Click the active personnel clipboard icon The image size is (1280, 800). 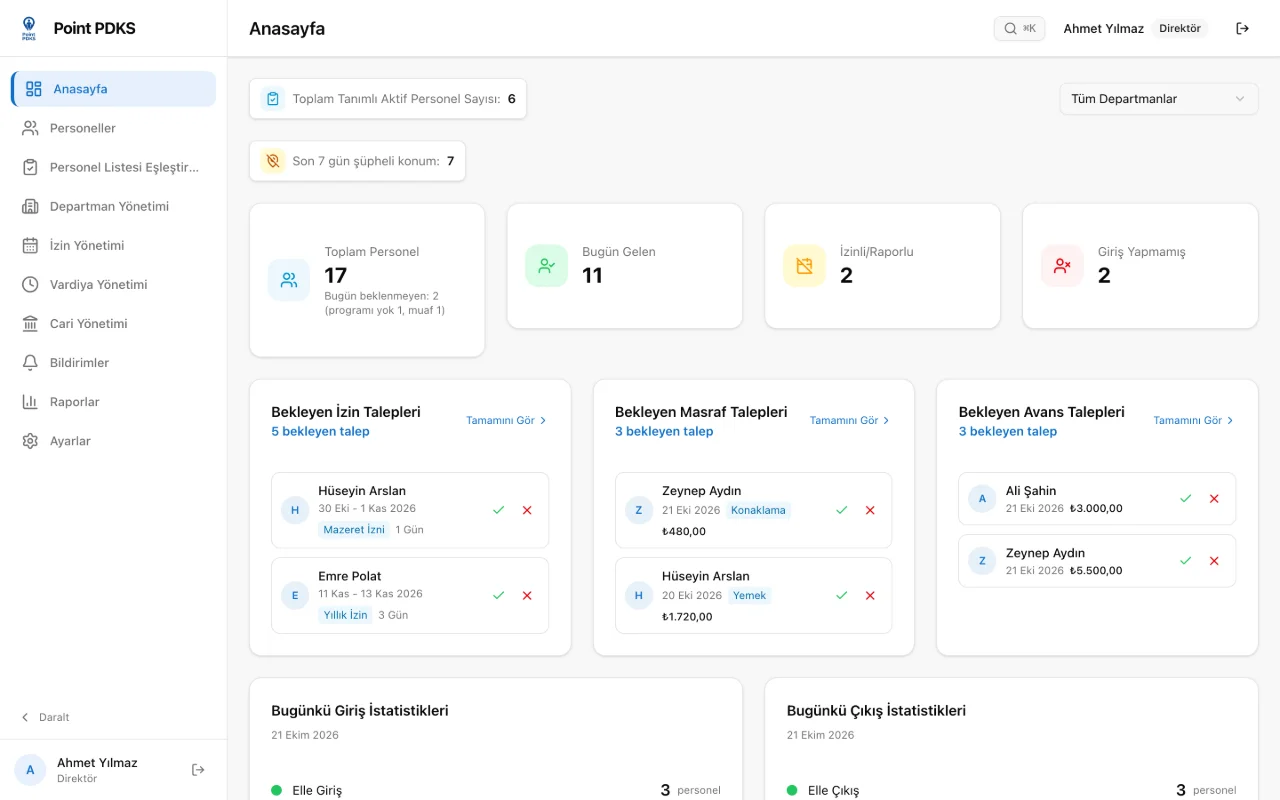point(273,99)
